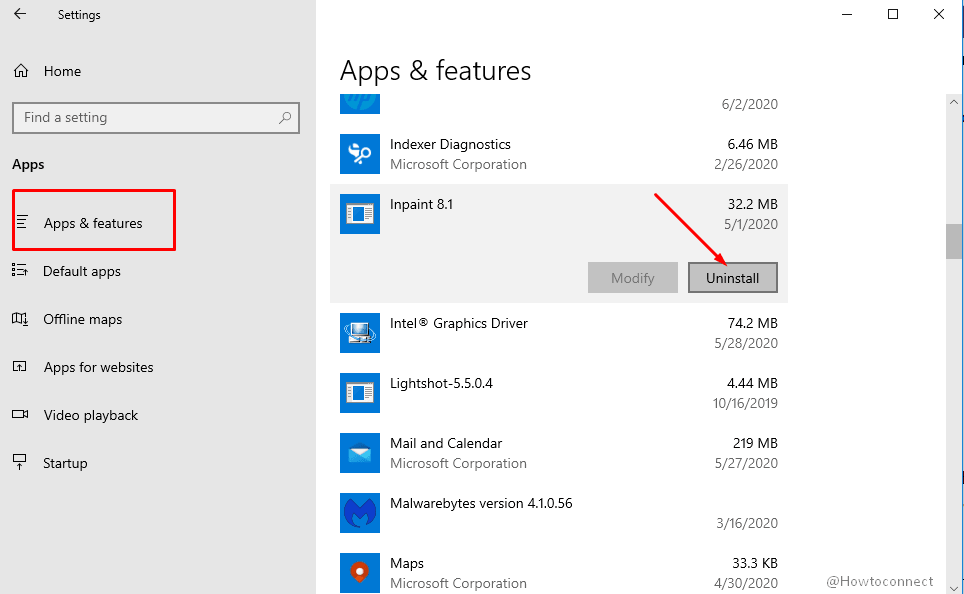Screen dimensions: 964x594
Task: Click the 74.2 MB size text
Action: pos(753,323)
